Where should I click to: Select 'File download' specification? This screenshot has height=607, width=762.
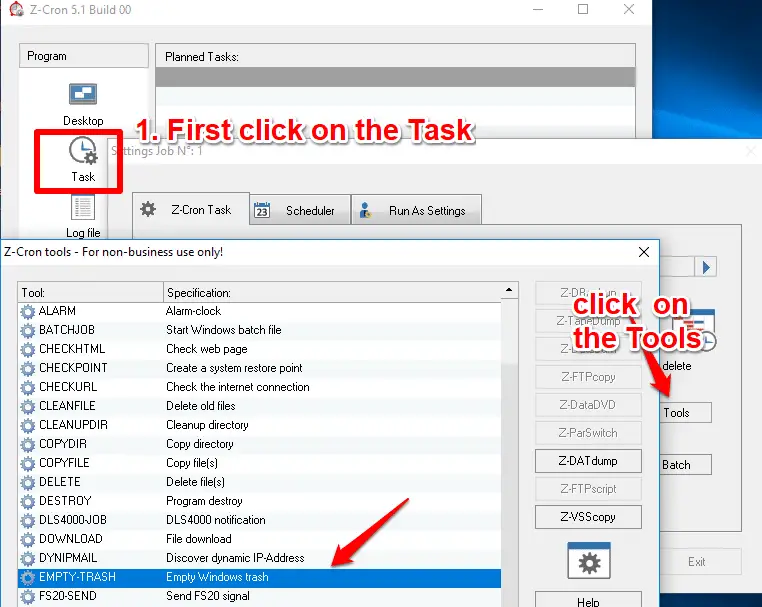pos(199,539)
